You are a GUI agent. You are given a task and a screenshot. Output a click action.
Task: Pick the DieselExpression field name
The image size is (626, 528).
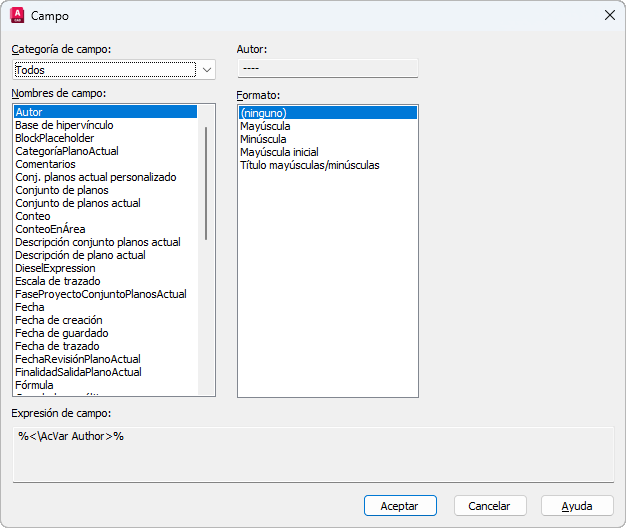coord(55,268)
